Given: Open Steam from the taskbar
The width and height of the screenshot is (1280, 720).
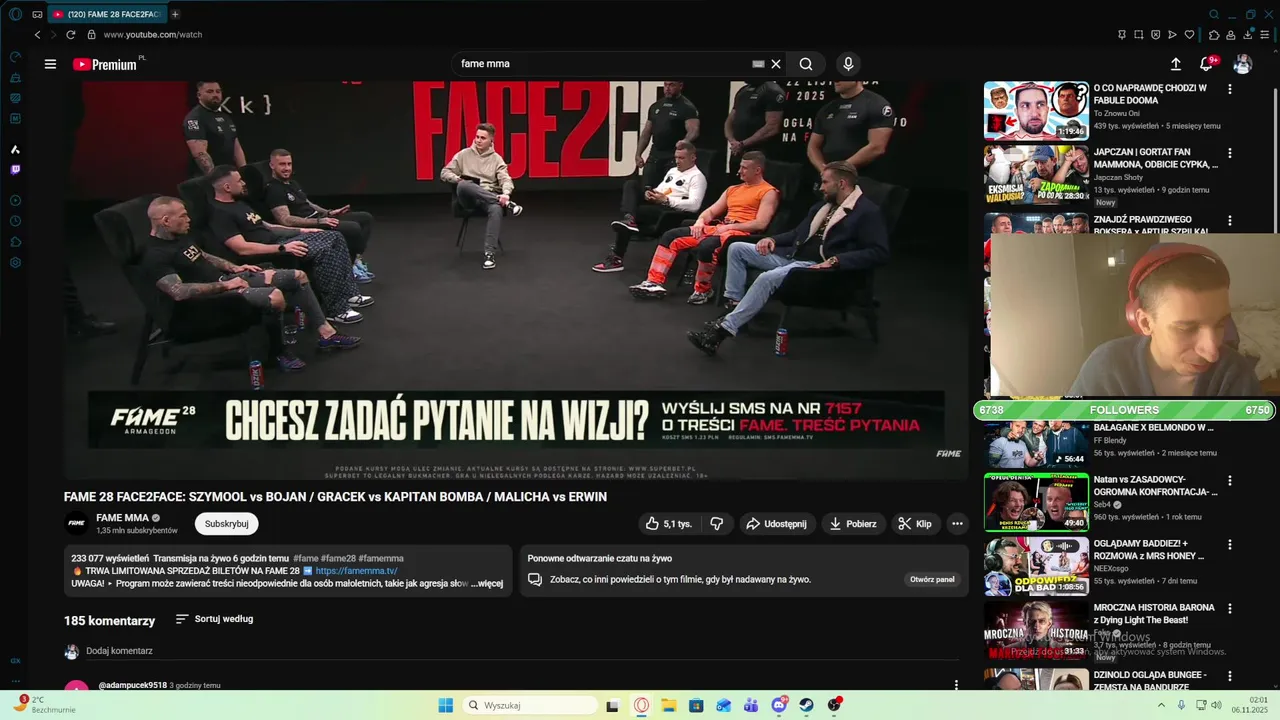Looking at the screenshot, I should pos(806,705).
